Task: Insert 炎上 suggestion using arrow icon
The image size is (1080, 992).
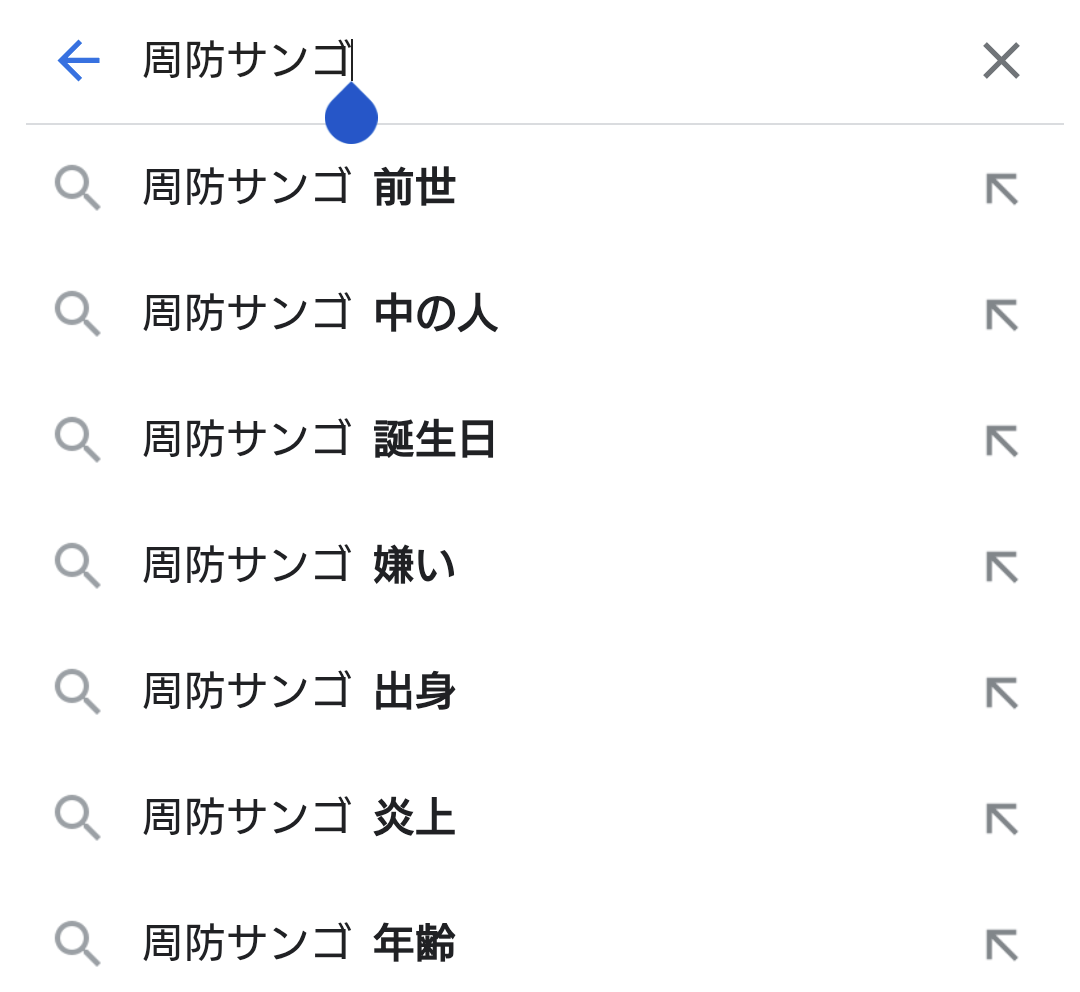Action: click(x=1002, y=818)
